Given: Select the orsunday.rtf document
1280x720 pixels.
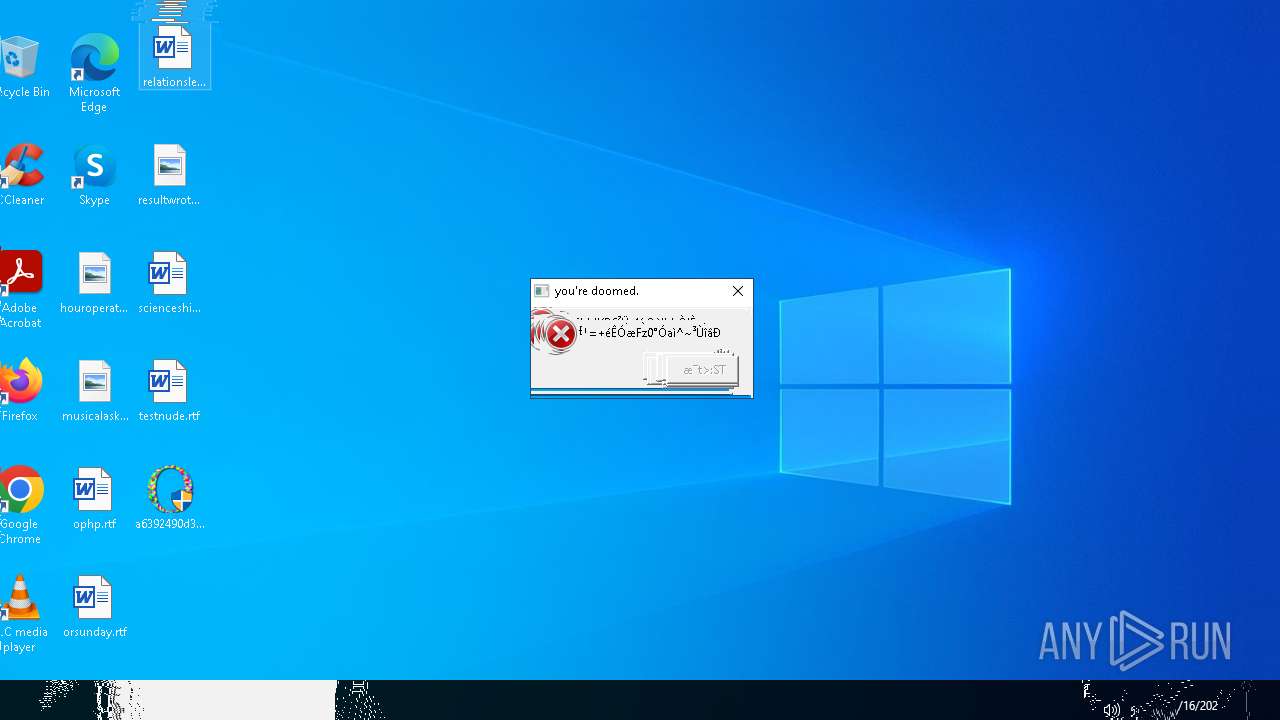Looking at the screenshot, I should (94, 607).
